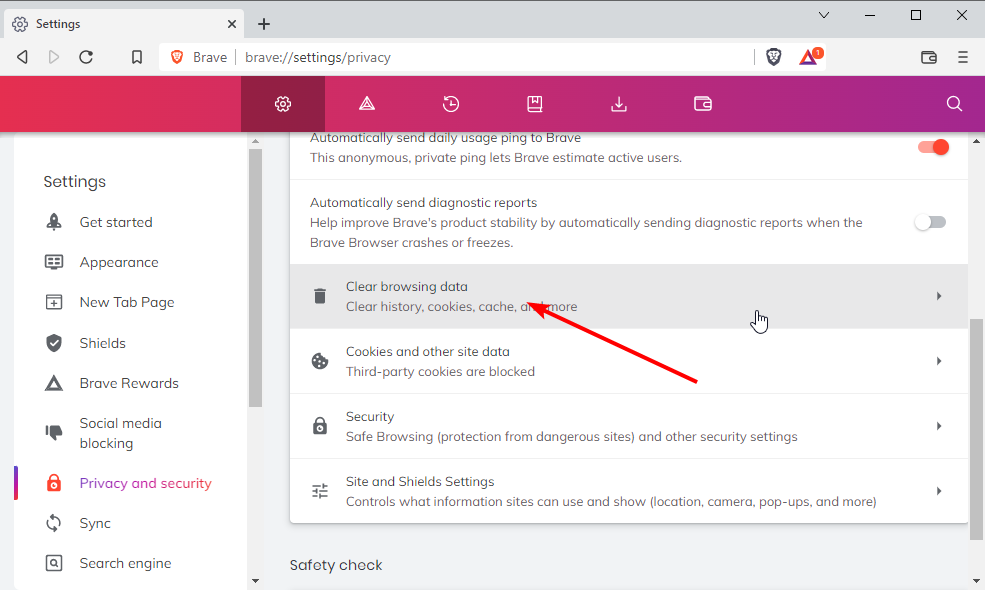Open Get started in the sidebar

(x=116, y=222)
